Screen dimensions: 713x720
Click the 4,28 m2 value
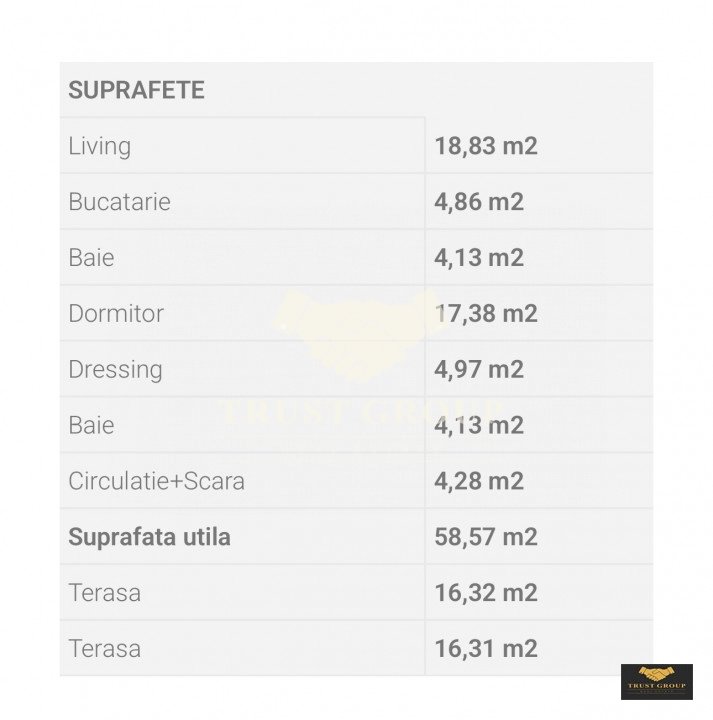479,481
